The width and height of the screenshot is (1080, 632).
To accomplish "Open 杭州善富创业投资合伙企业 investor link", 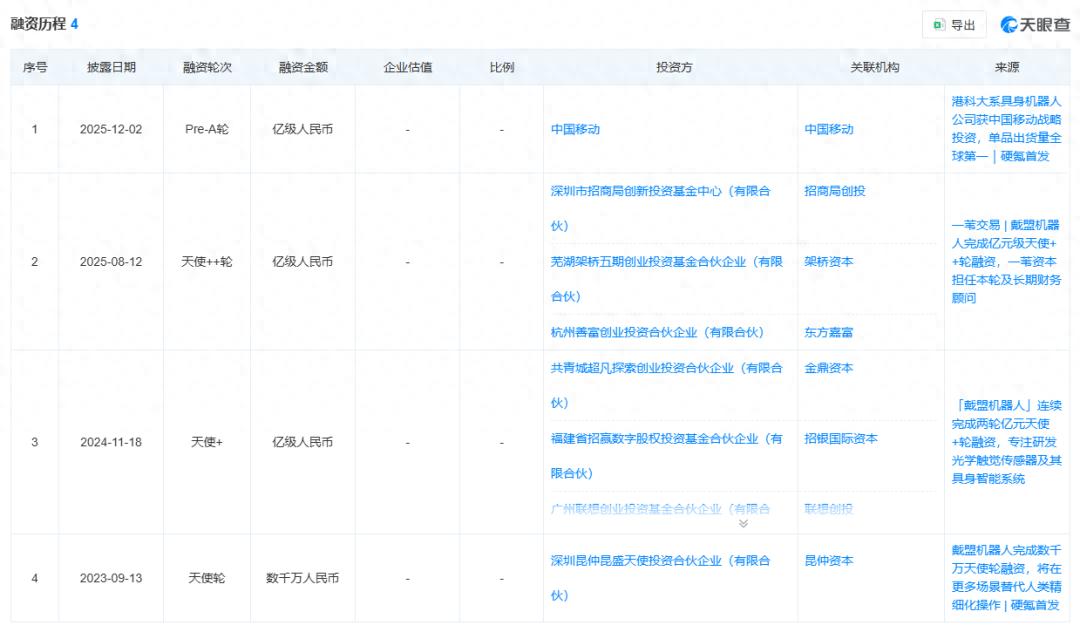I will pyautogui.click(x=657, y=333).
